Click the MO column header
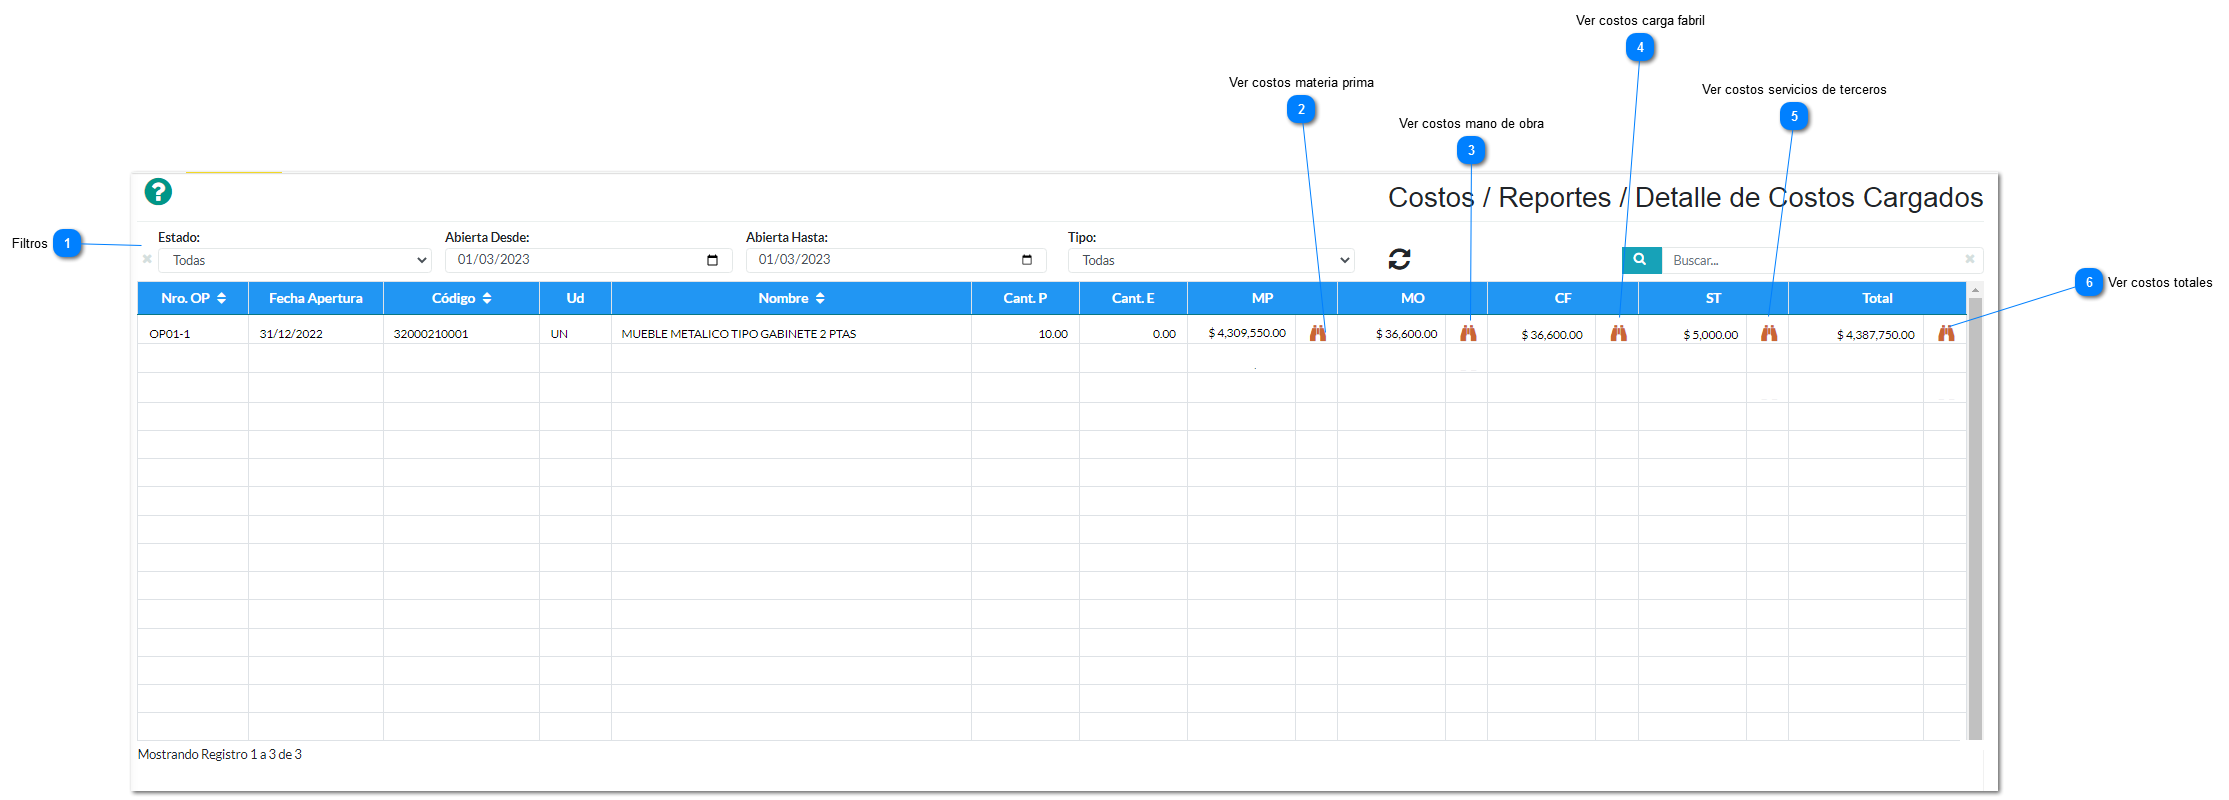2229x800 pixels. tap(1412, 298)
